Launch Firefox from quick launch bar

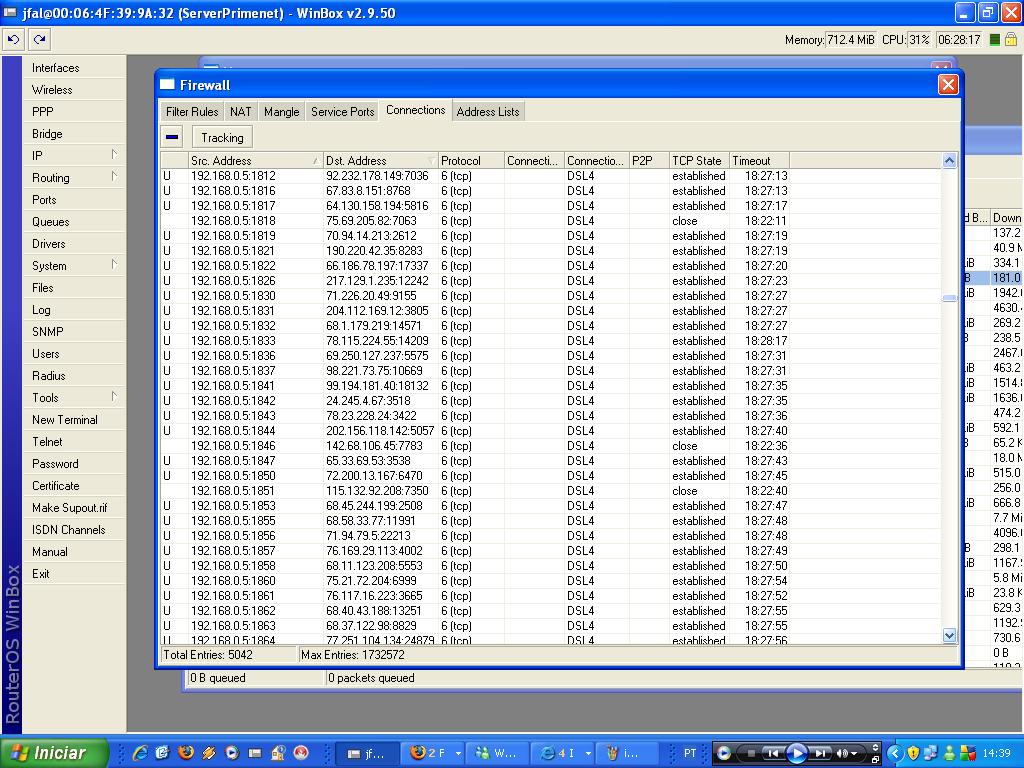186,753
